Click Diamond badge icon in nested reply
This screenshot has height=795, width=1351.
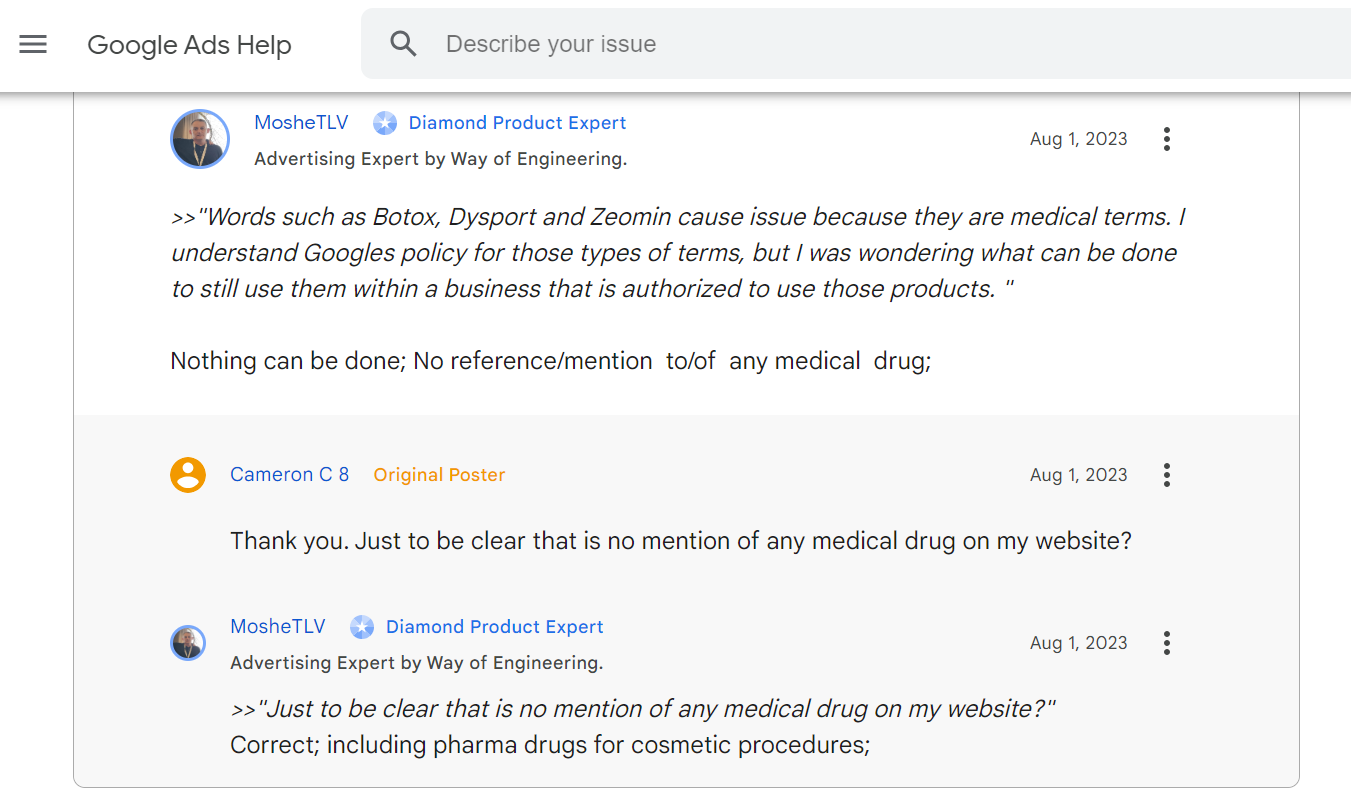pyautogui.click(x=362, y=627)
